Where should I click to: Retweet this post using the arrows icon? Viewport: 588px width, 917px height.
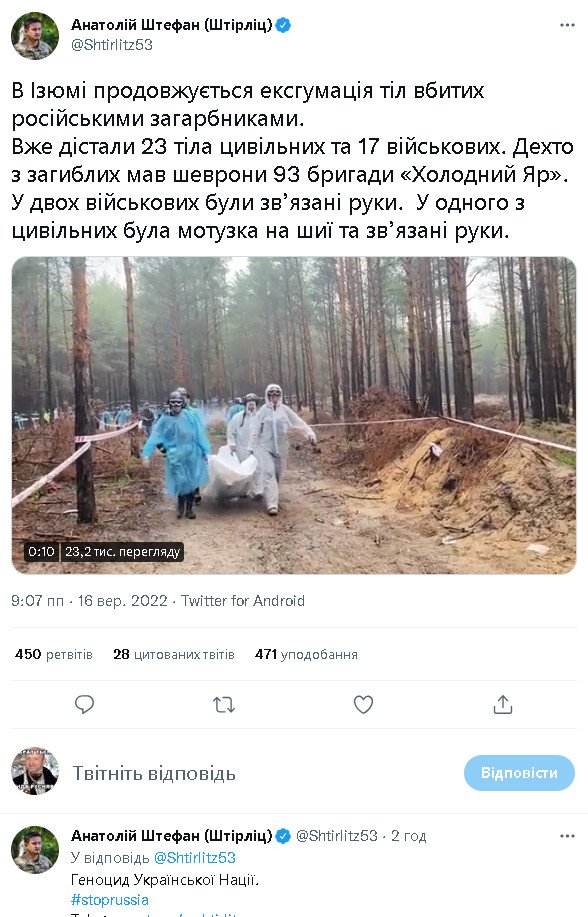(x=223, y=704)
